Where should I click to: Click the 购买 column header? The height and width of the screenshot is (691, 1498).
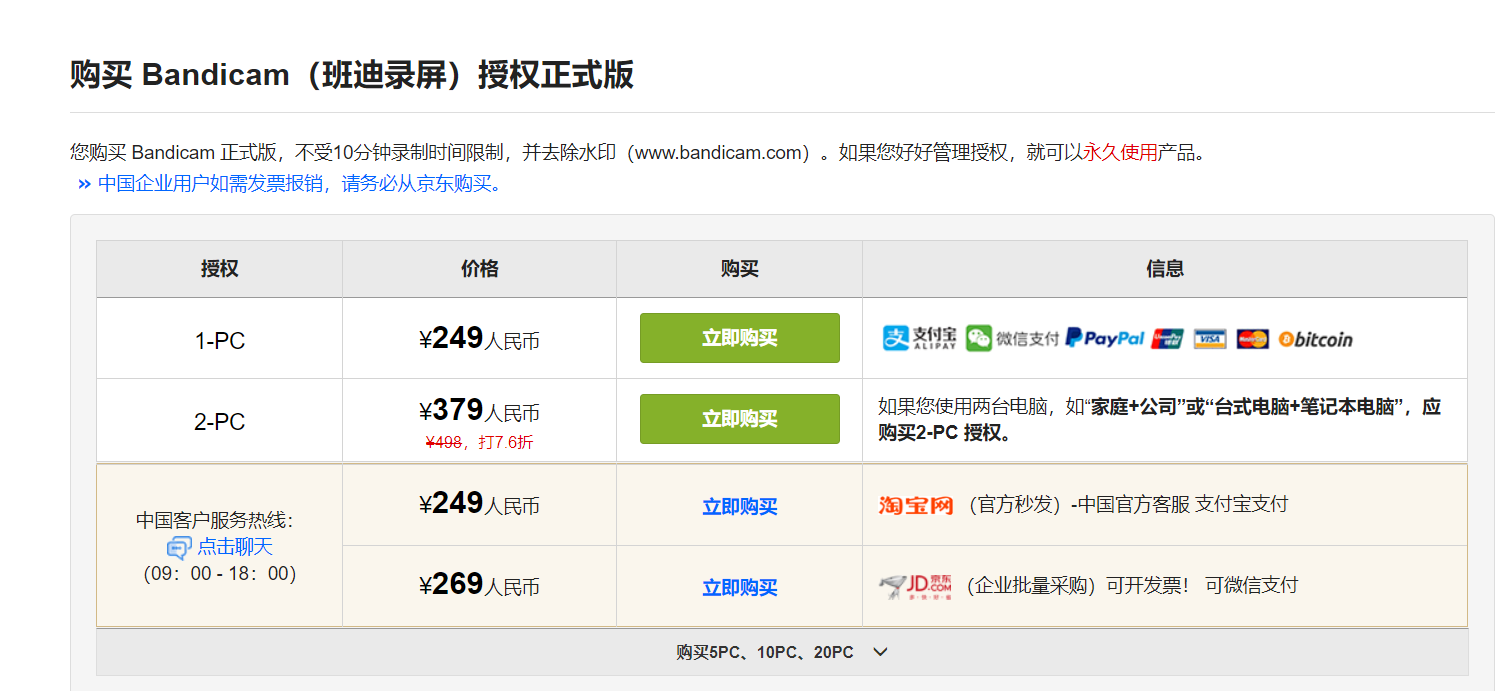pyautogui.click(x=740, y=269)
